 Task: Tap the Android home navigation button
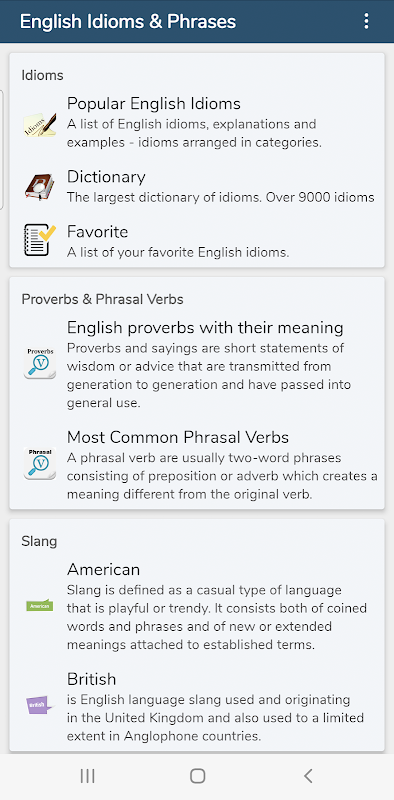[197, 776]
